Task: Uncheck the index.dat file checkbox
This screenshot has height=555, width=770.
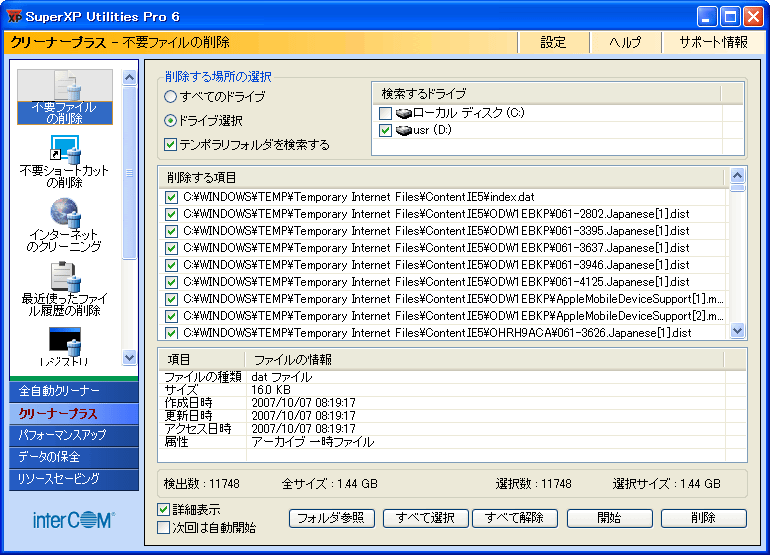Action: point(171,197)
